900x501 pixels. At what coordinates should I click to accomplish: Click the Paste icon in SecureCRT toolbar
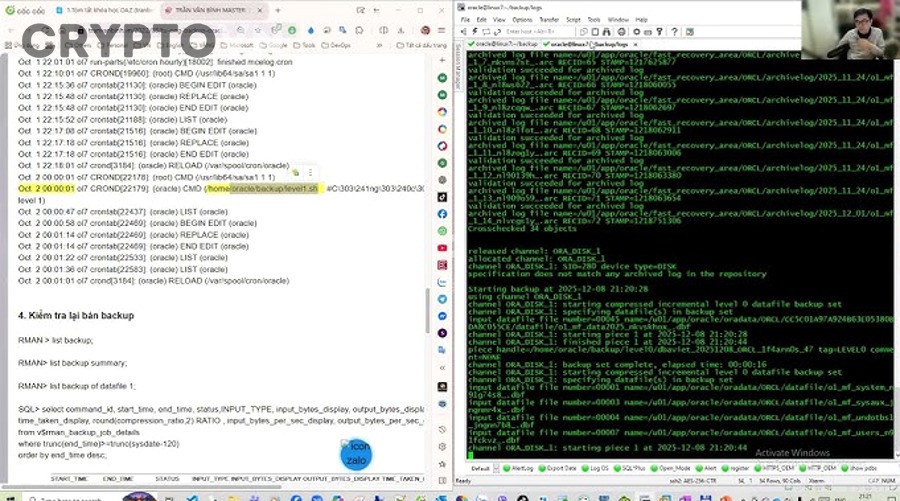(x=595, y=32)
